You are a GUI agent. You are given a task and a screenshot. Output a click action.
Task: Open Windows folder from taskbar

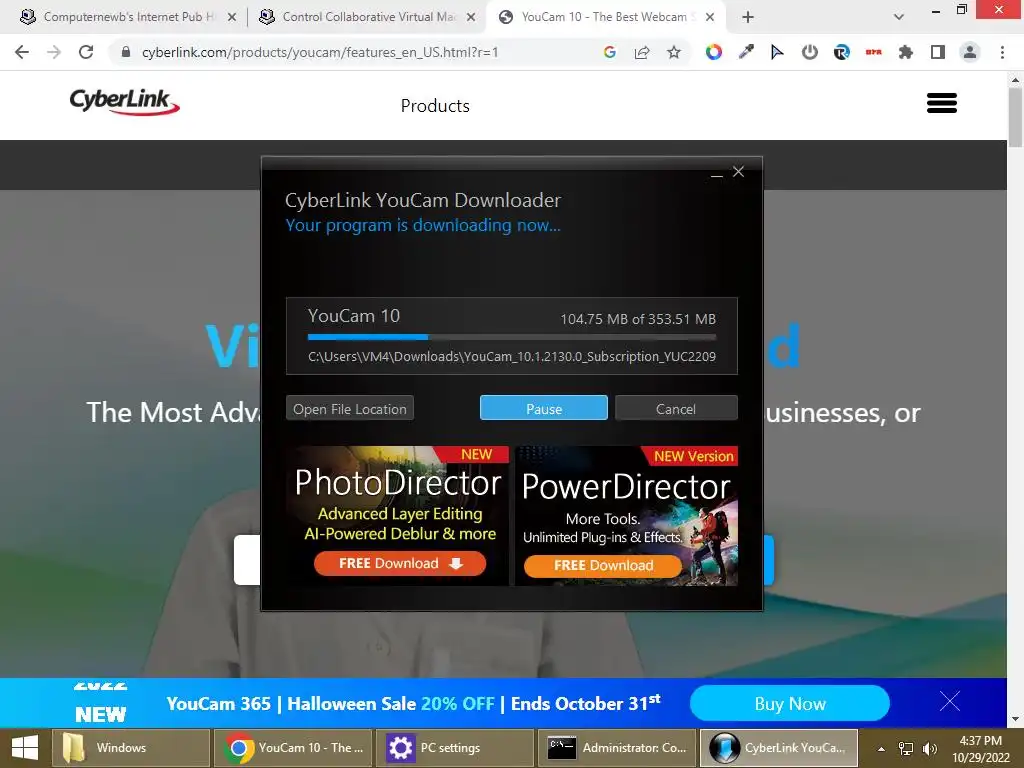[131, 748]
